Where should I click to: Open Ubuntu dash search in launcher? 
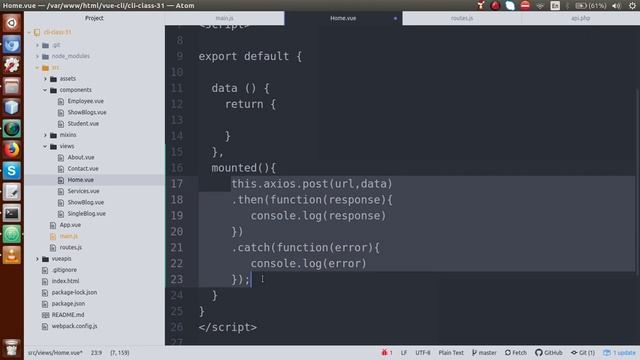[x=11, y=23]
